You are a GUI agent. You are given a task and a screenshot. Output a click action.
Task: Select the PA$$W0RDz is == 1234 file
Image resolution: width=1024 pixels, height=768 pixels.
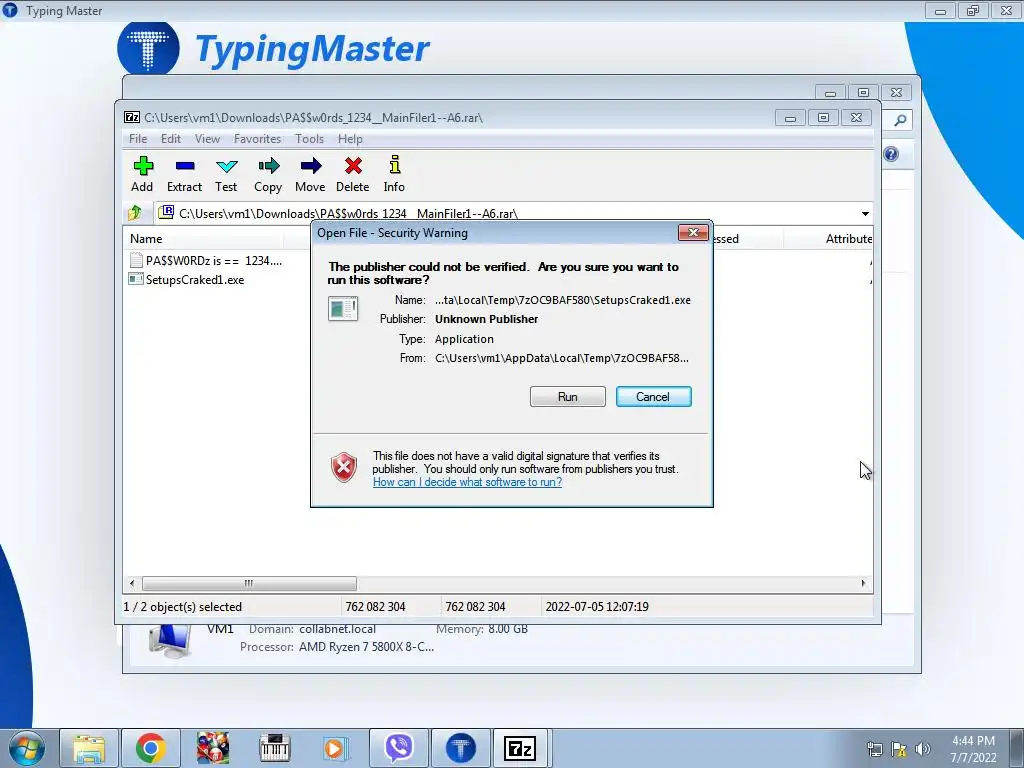click(206, 261)
